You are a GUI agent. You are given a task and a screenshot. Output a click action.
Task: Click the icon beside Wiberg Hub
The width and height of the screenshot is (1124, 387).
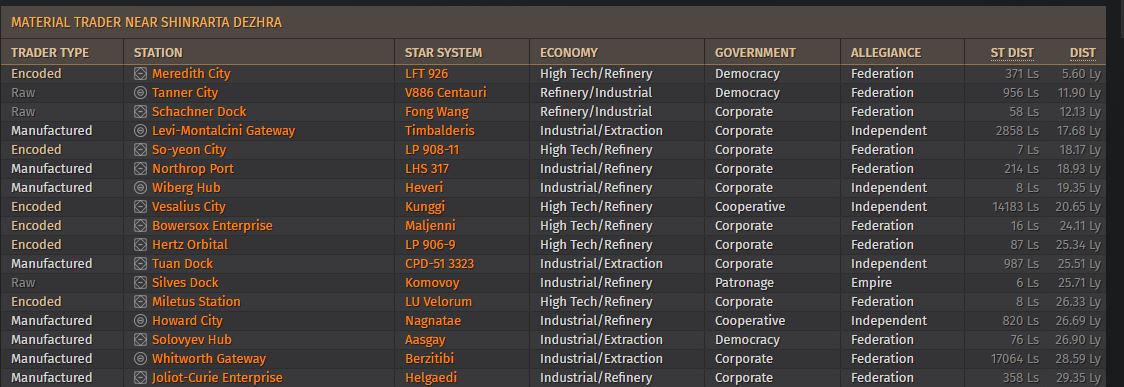click(x=140, y=188)
